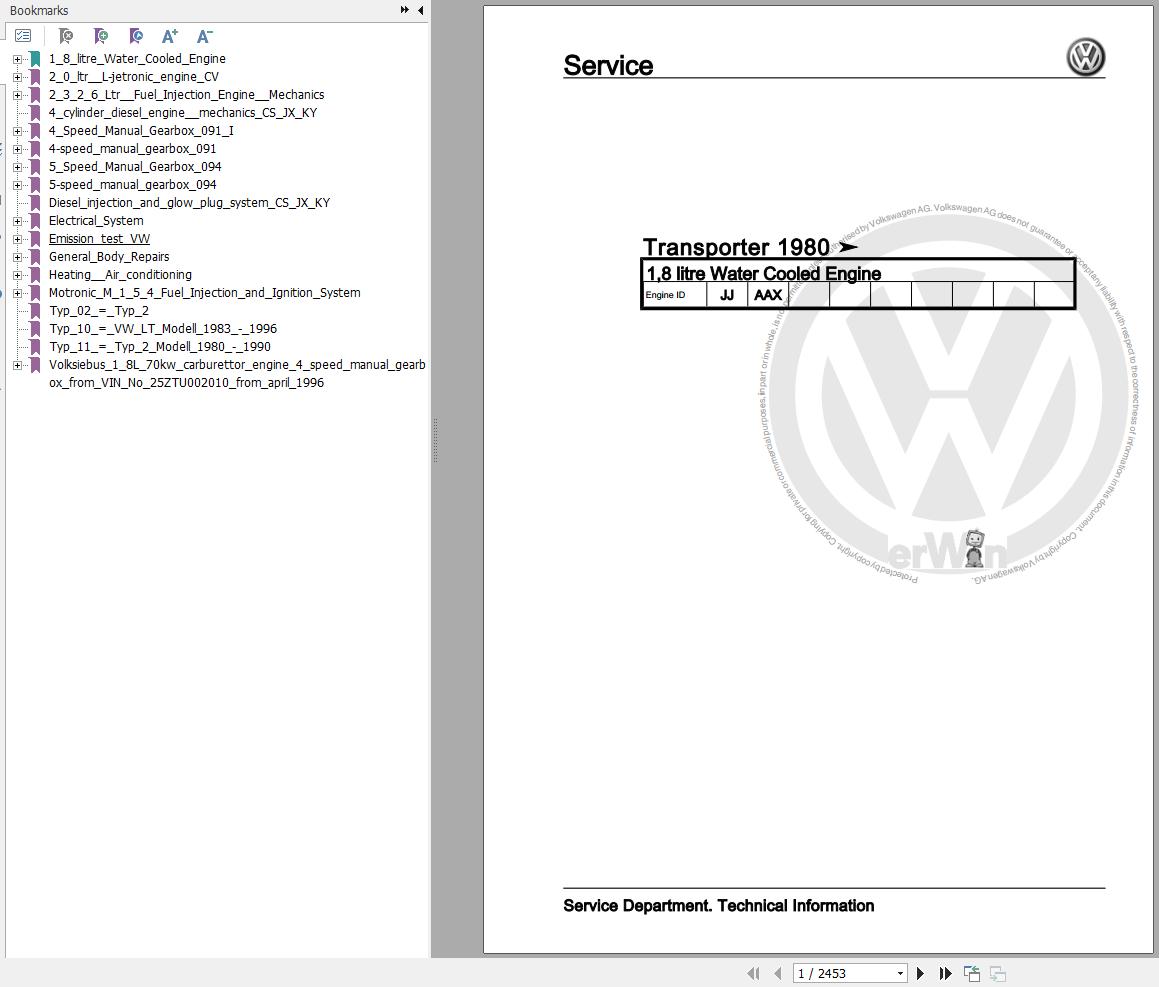Click the expand current bookmark icon
Screen dimensions: 1159x987
(x=136, y=35)
